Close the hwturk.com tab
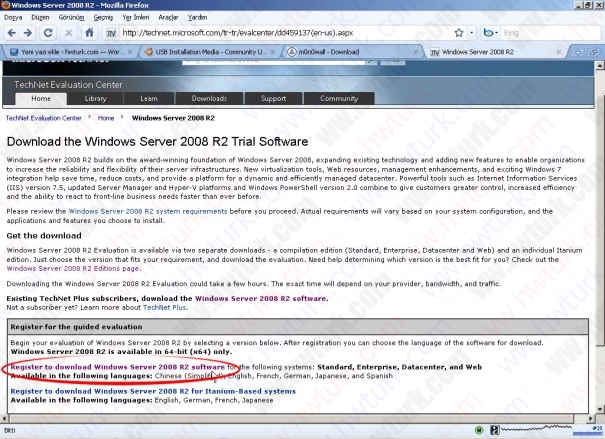Screen dimensions: 605x439 [x=130, y=52]
